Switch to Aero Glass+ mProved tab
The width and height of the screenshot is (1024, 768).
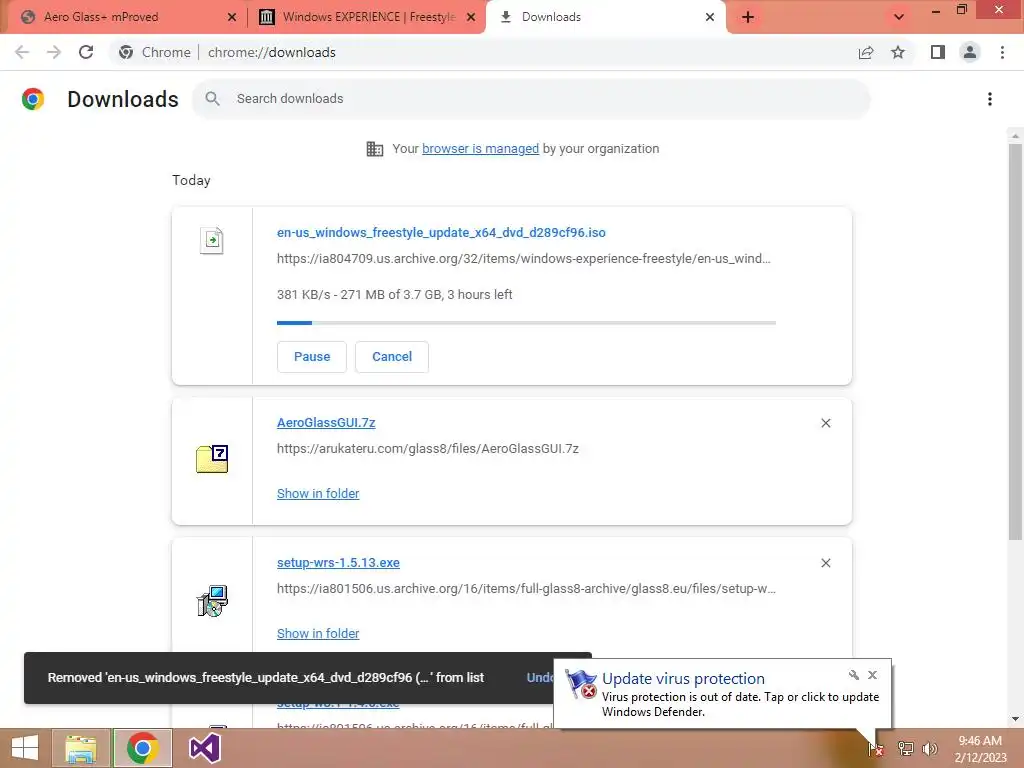point(101,17)
